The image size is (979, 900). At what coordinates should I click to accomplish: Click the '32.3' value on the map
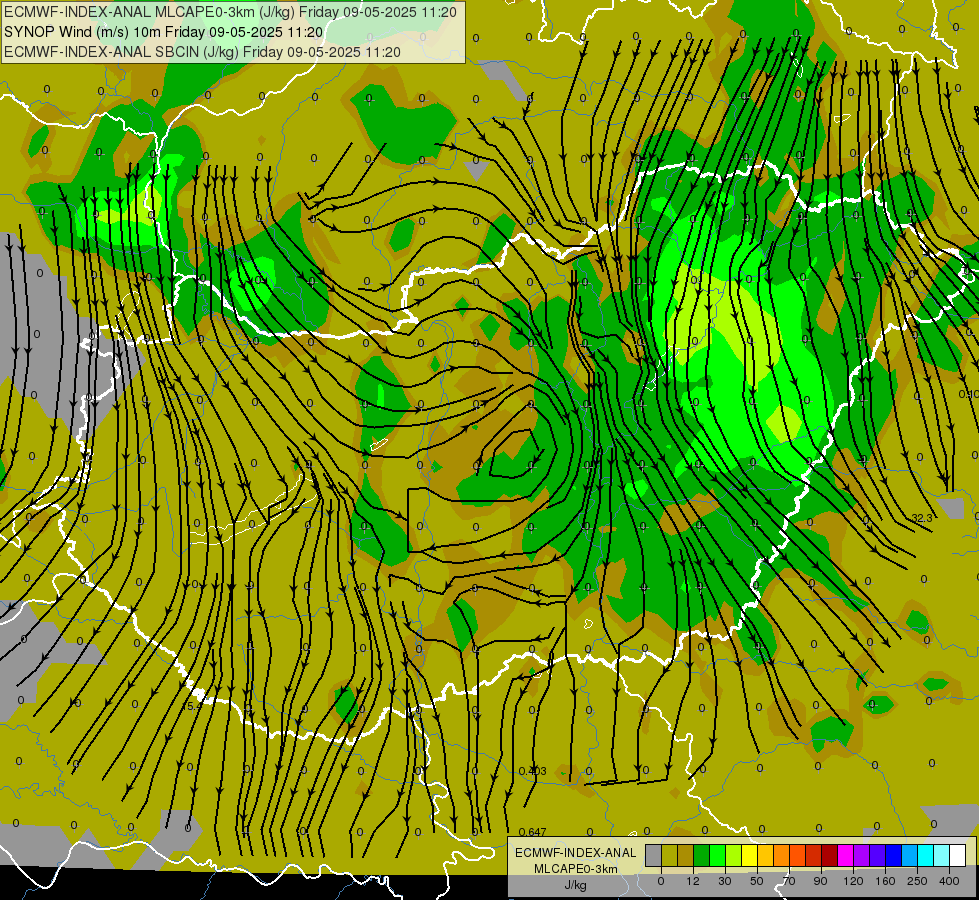click(922, 518)
